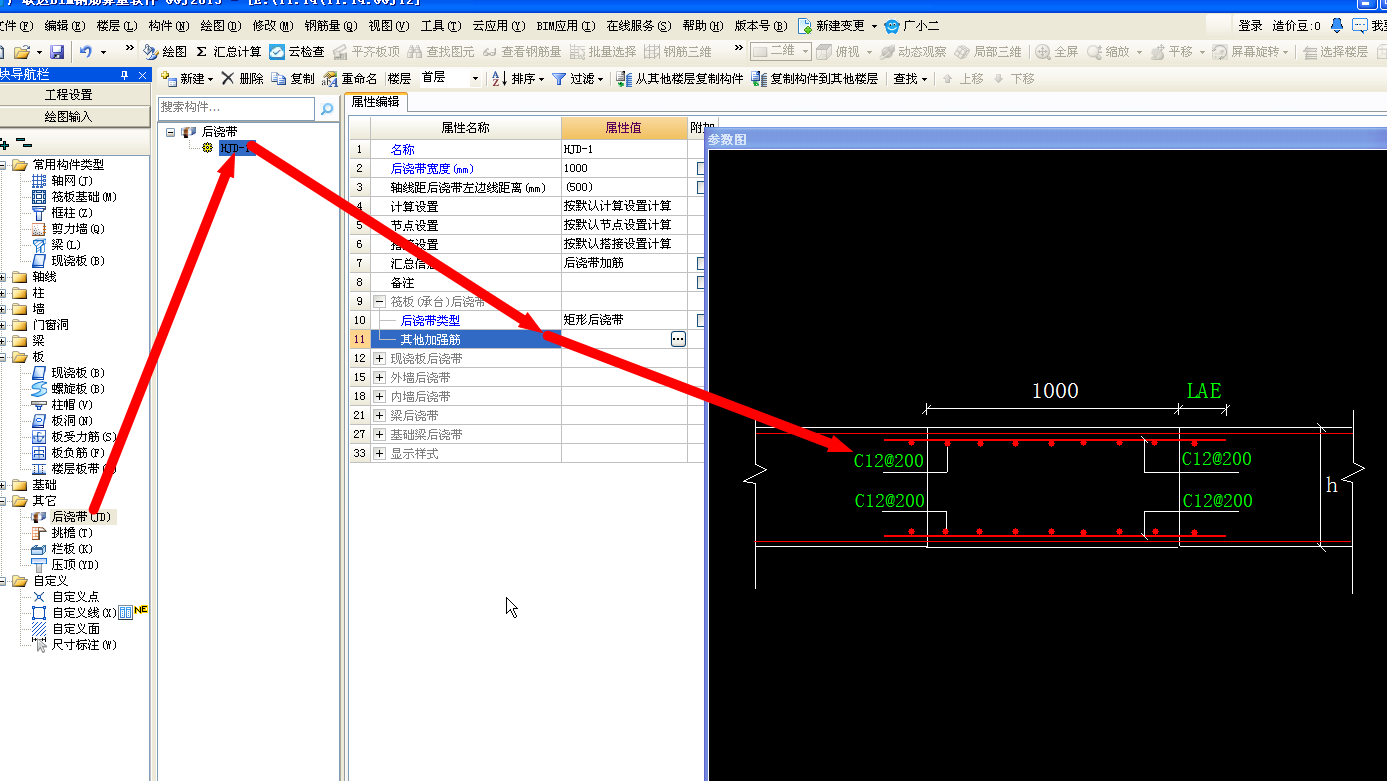Select 梁(L) under 常用构件类型
Image resolution: width=1387 pixels, height=781 pixels.
point(66,244)
